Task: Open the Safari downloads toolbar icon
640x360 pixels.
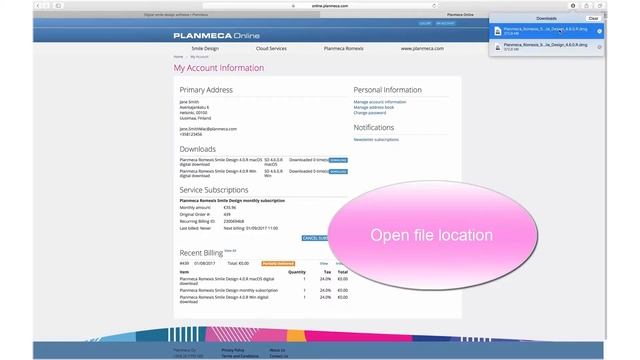Action: click(573, 6)
